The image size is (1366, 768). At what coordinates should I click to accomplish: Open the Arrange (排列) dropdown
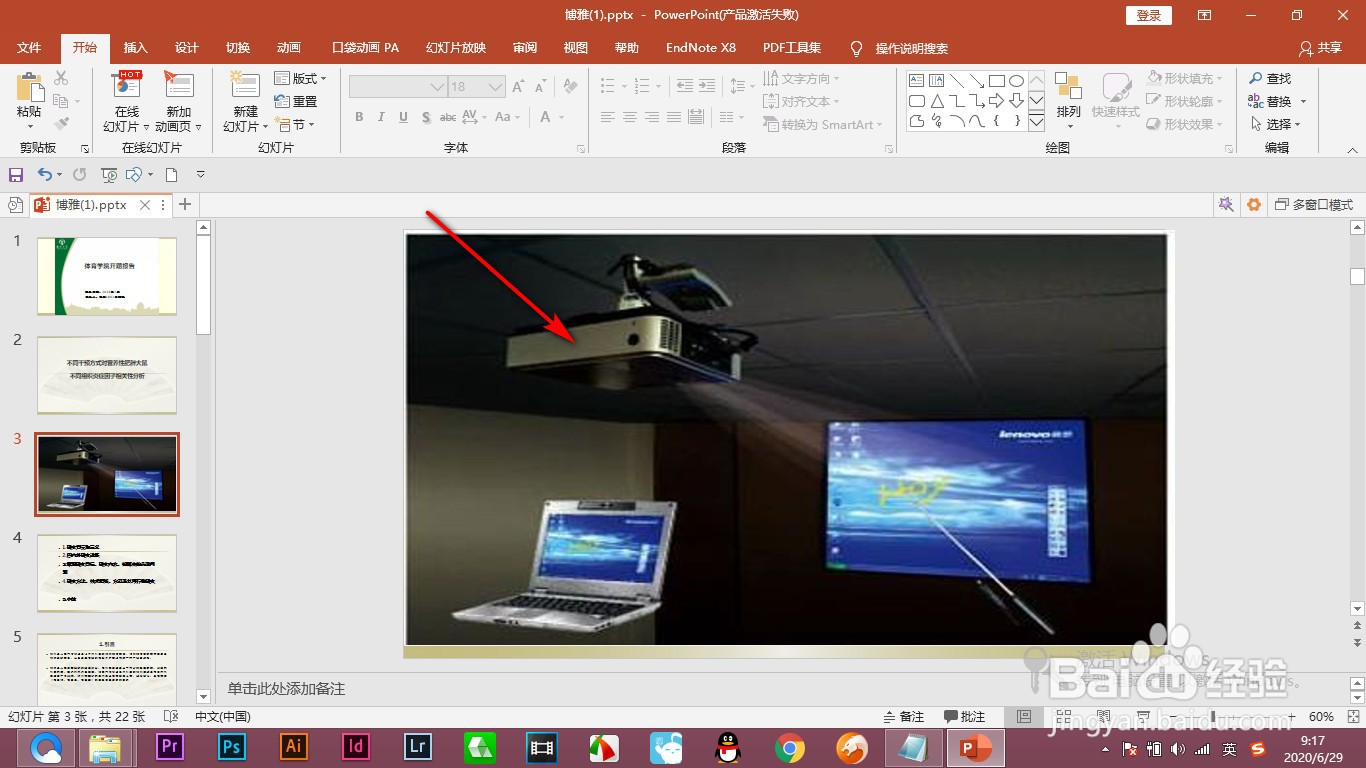coord(1069,101)
